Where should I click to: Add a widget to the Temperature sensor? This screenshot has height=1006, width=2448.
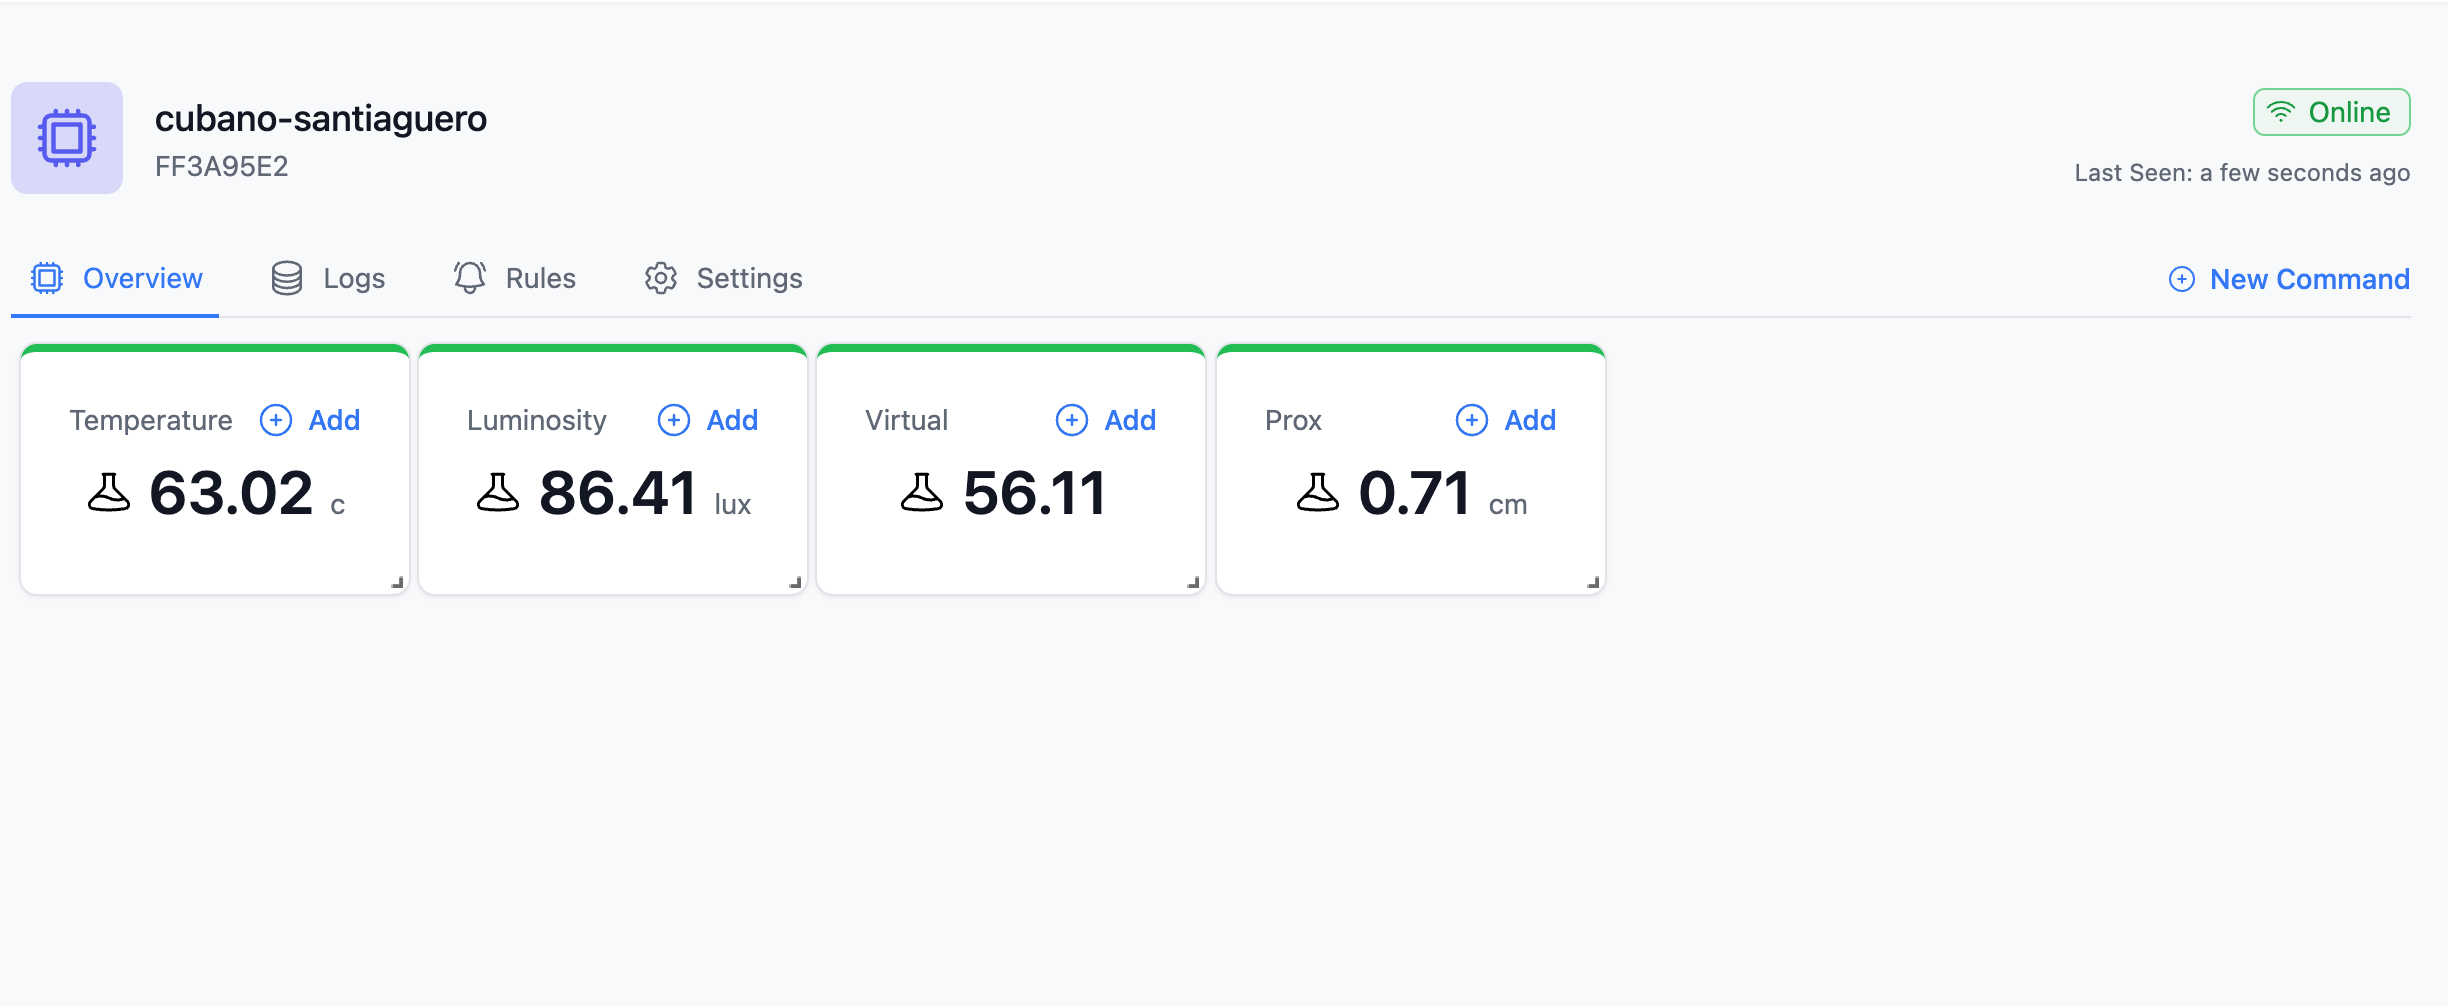click(x=310, y=420)
